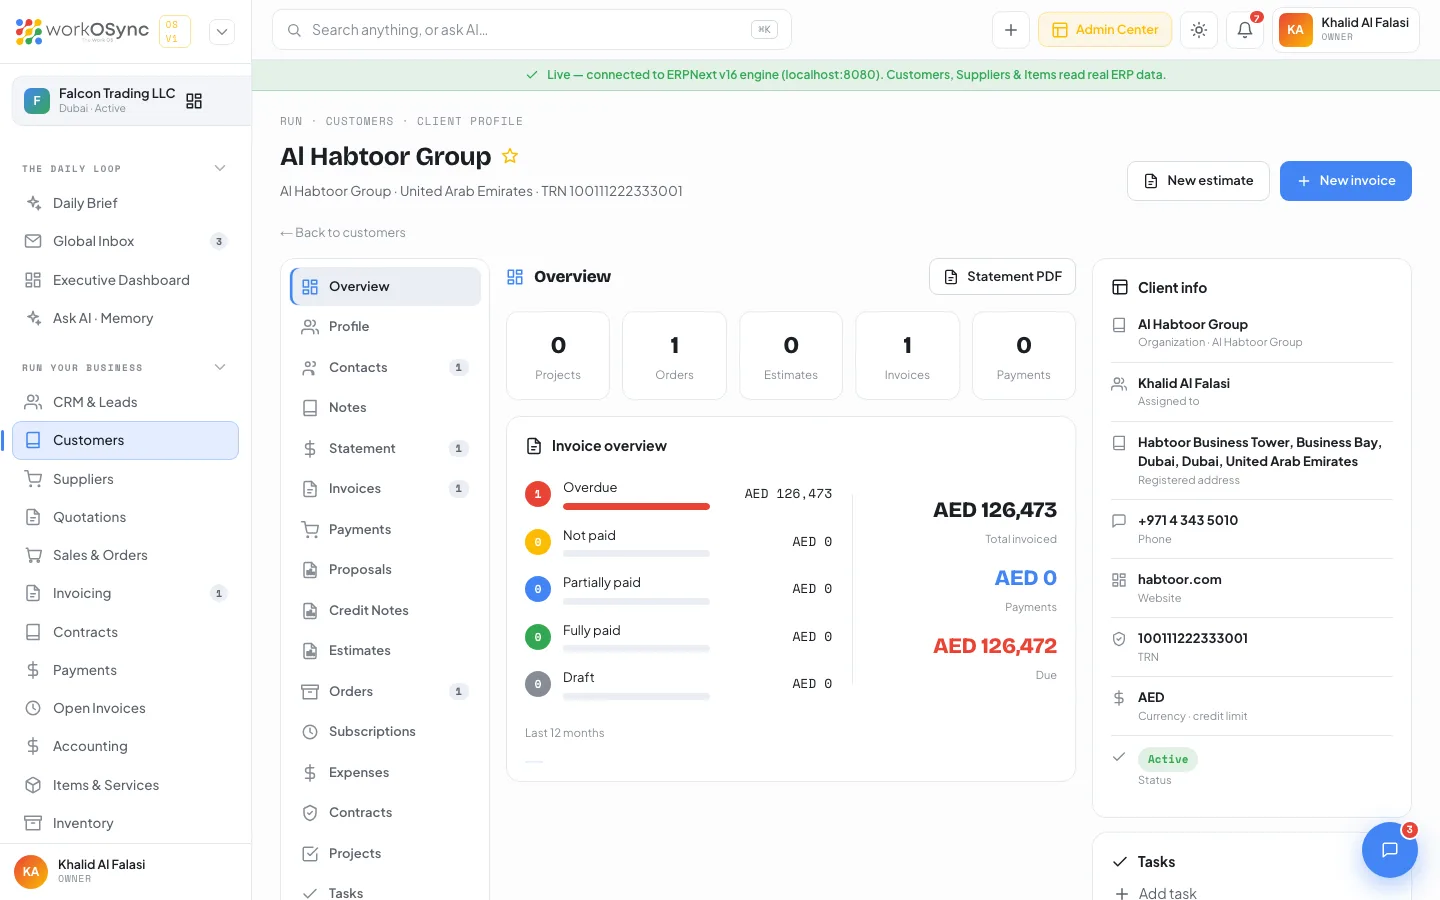
Task: Click the 0 Estimates summary card
Action: pyautogui.click(x=791, y=356)
